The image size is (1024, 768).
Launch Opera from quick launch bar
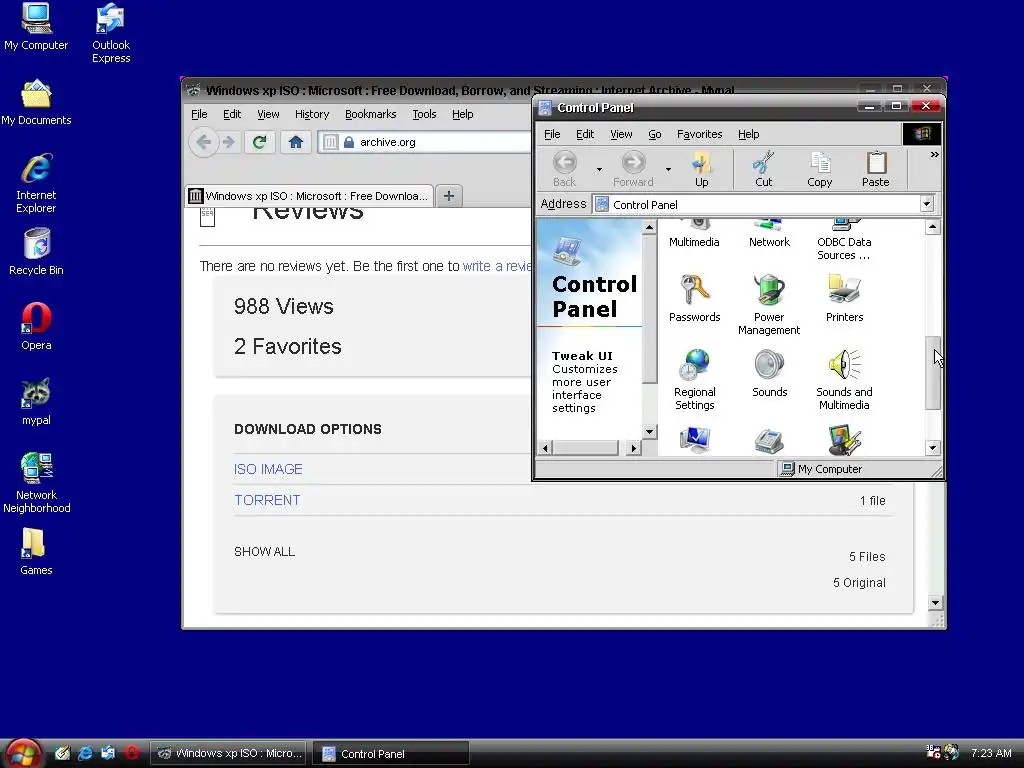click(131, 753)
